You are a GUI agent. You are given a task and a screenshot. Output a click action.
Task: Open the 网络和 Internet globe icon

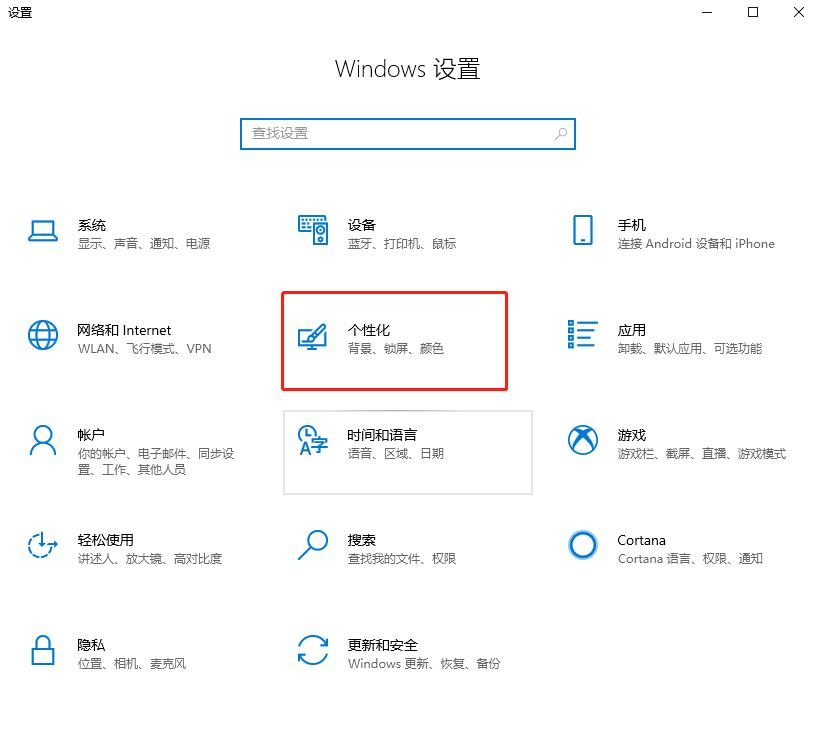[x=43, y=335]
